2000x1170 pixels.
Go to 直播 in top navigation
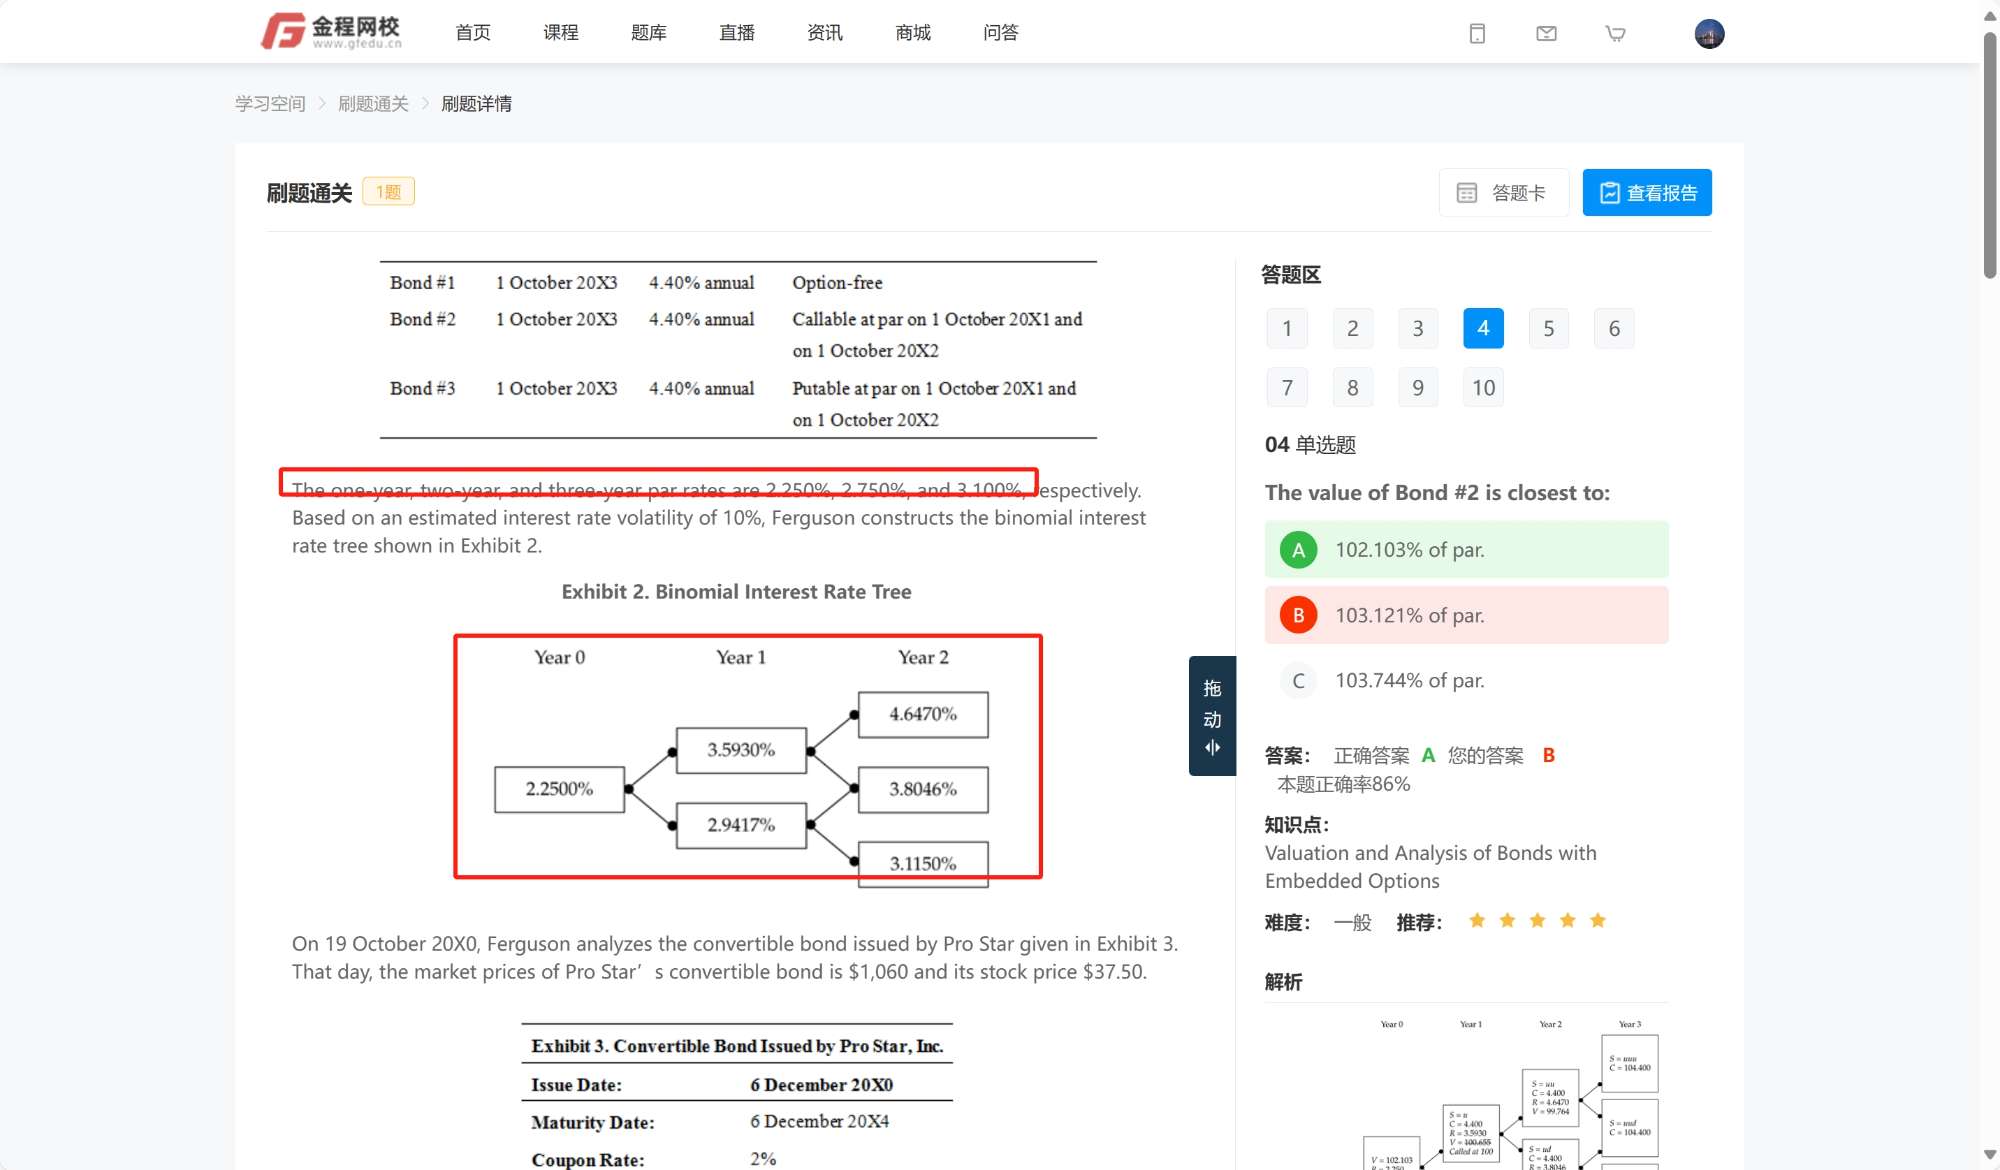point(736,33)
